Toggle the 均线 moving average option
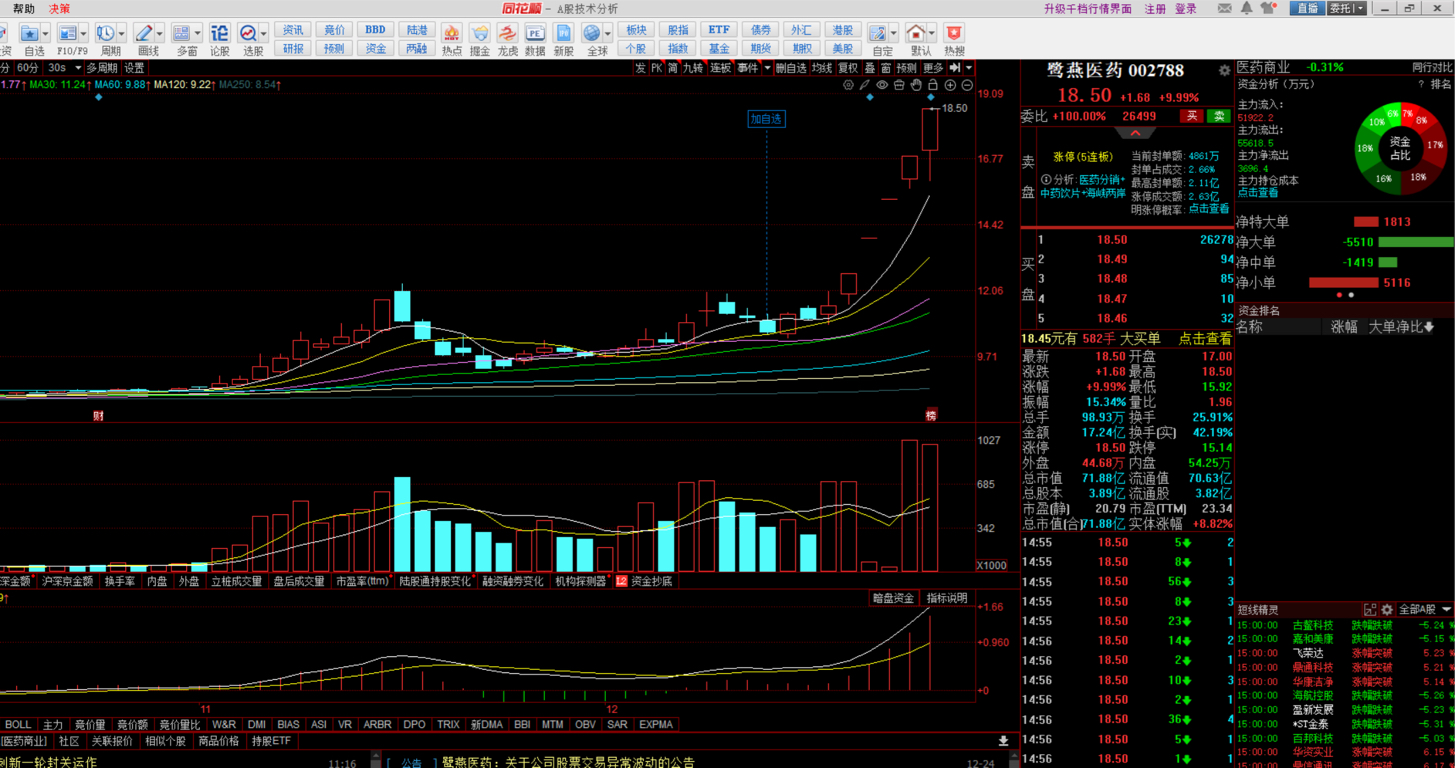 [821, 68]
